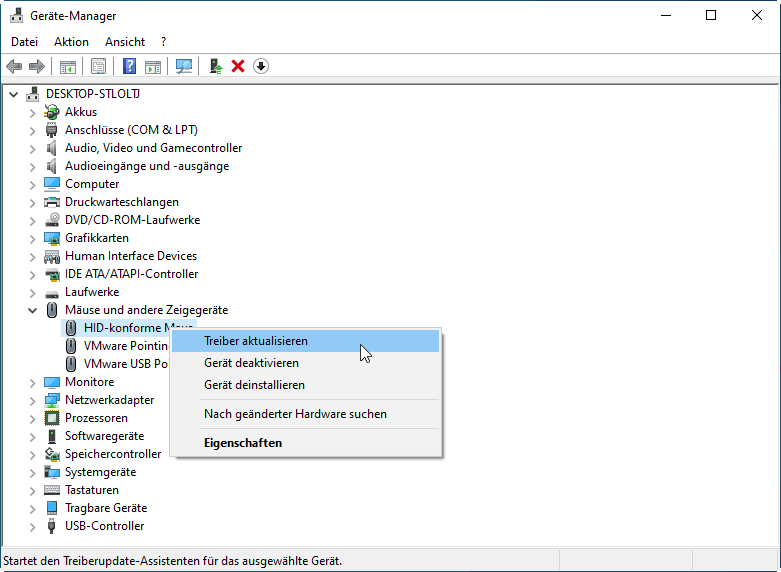Click the properties toolbar icon

(x=98, y=66)
